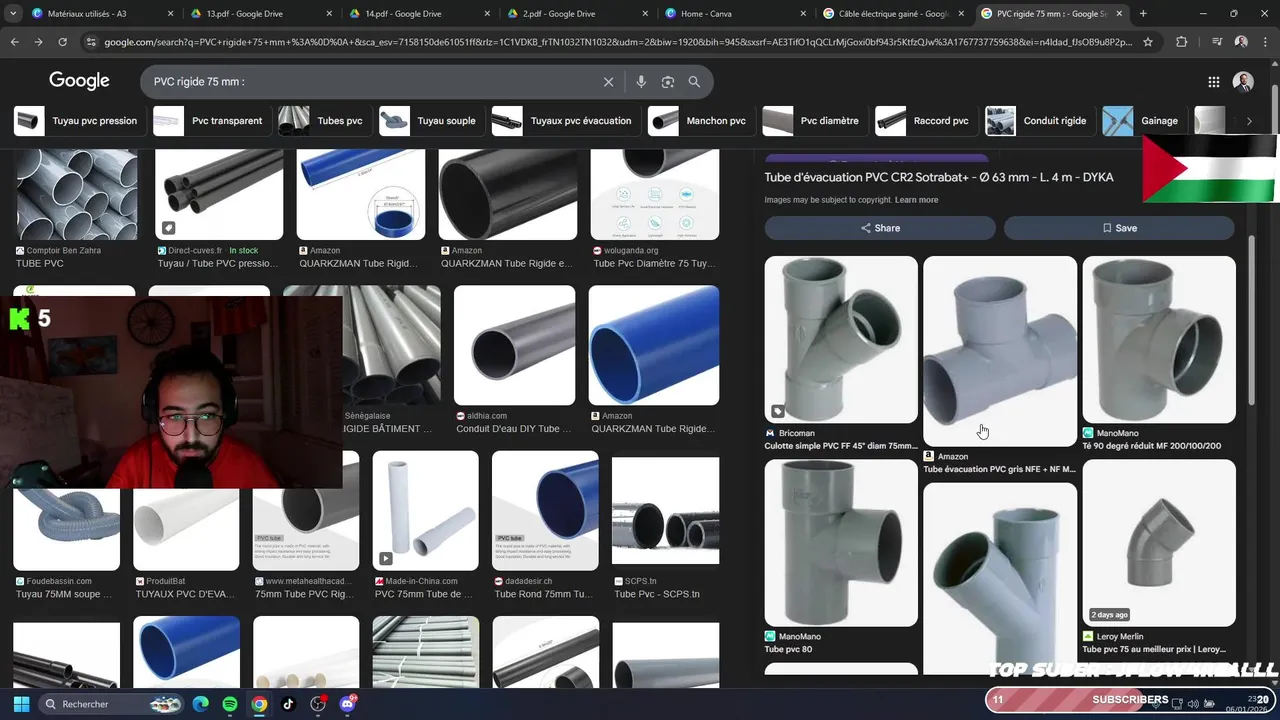Filter by Gainage chip

coord(1142,121)
